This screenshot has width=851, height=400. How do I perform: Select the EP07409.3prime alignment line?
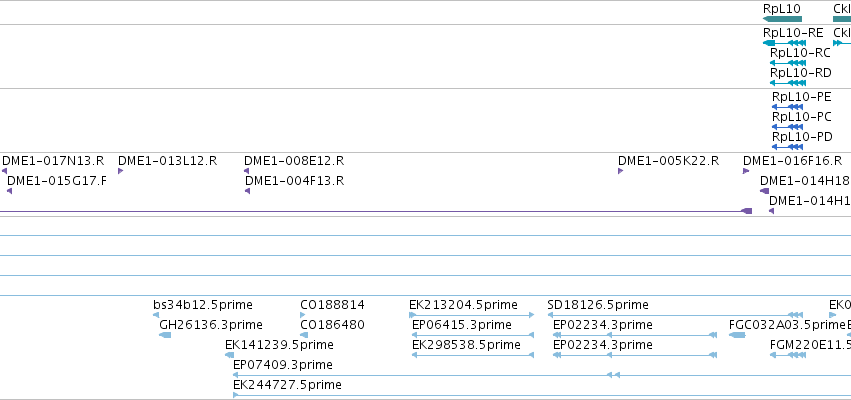coord(542,375)
